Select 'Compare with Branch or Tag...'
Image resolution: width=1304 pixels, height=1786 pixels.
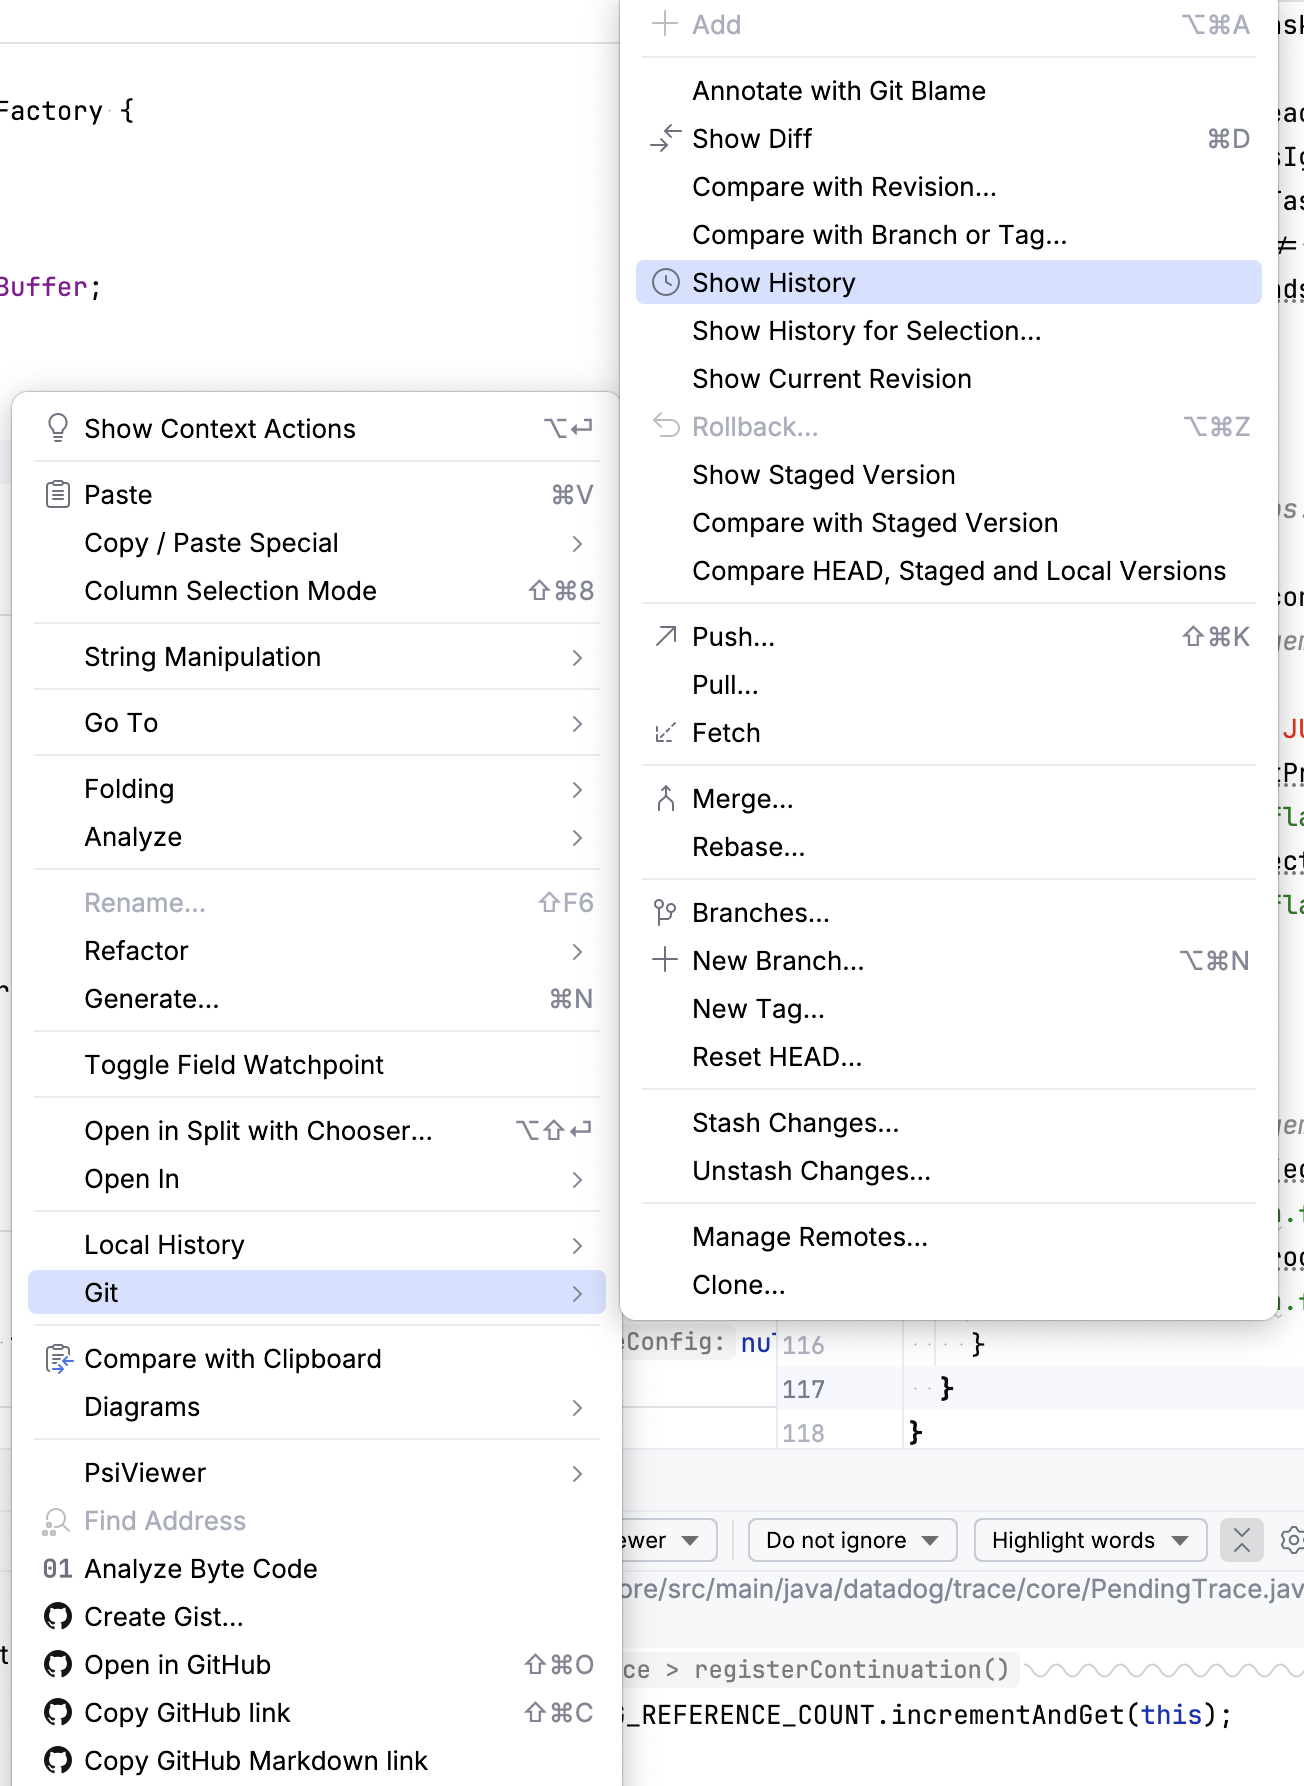[879, 235]
